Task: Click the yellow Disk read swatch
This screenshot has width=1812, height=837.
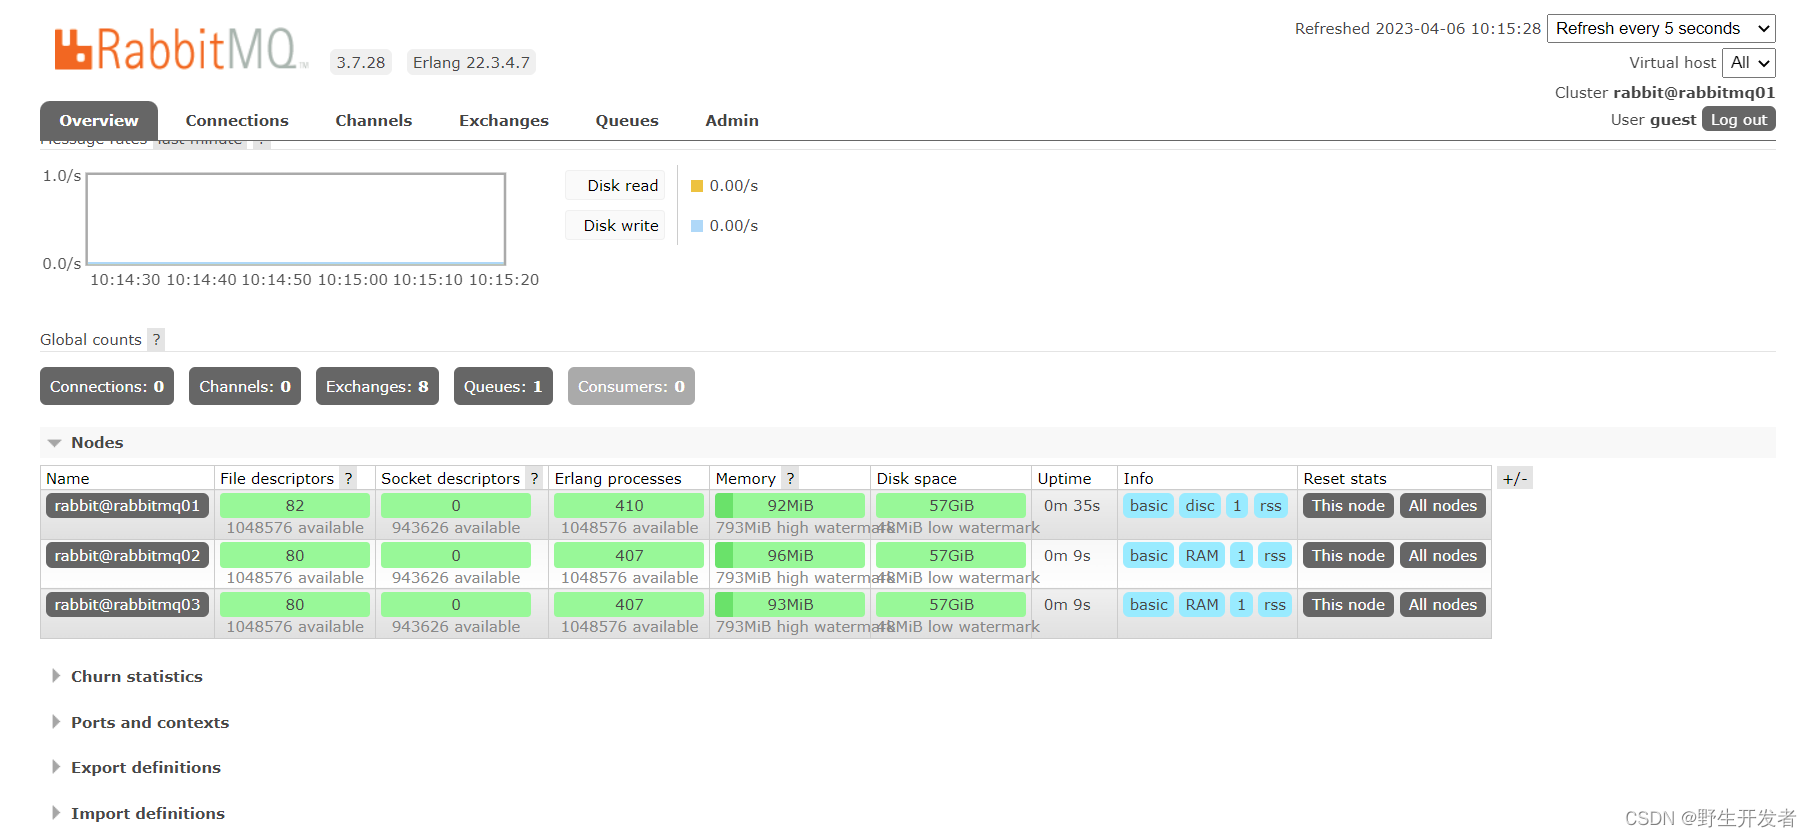Action: [697, 186]
